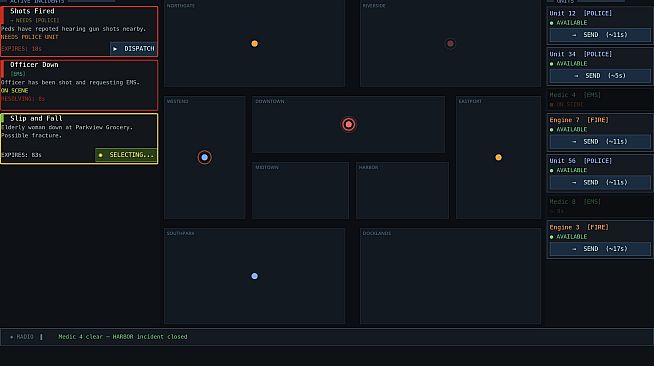Screen dimensions: 654x366
Task: Click the Medic 4 on-scene unit card
Action: 600,100
